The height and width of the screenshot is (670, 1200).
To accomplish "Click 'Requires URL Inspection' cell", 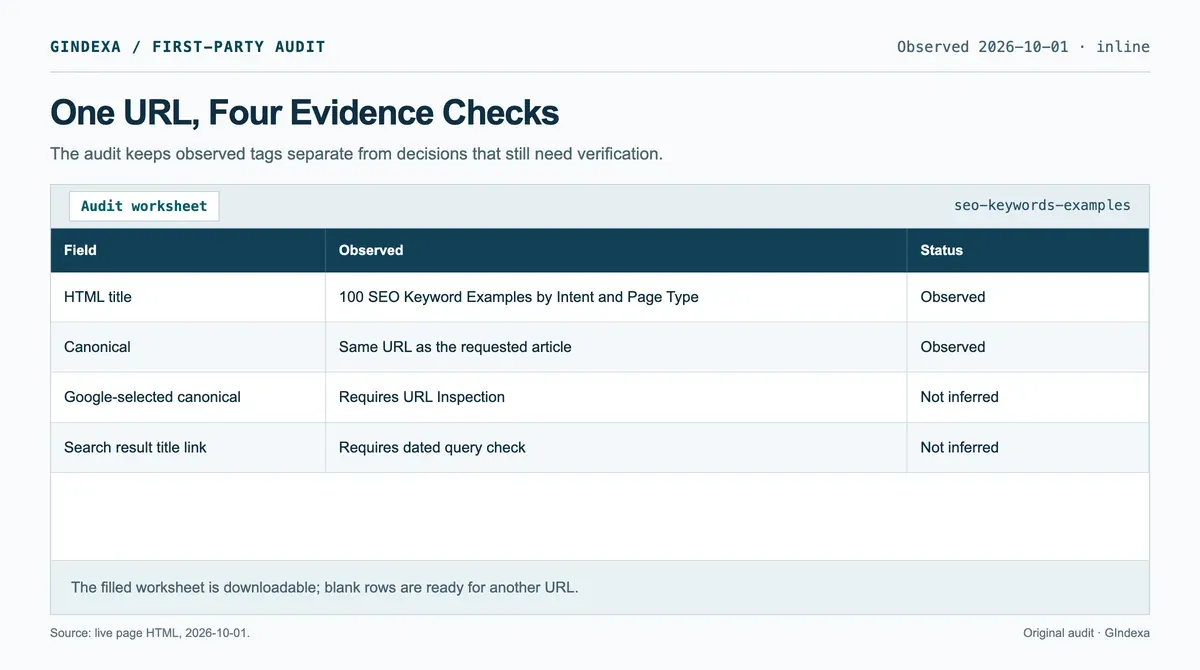I will (616, 397).
